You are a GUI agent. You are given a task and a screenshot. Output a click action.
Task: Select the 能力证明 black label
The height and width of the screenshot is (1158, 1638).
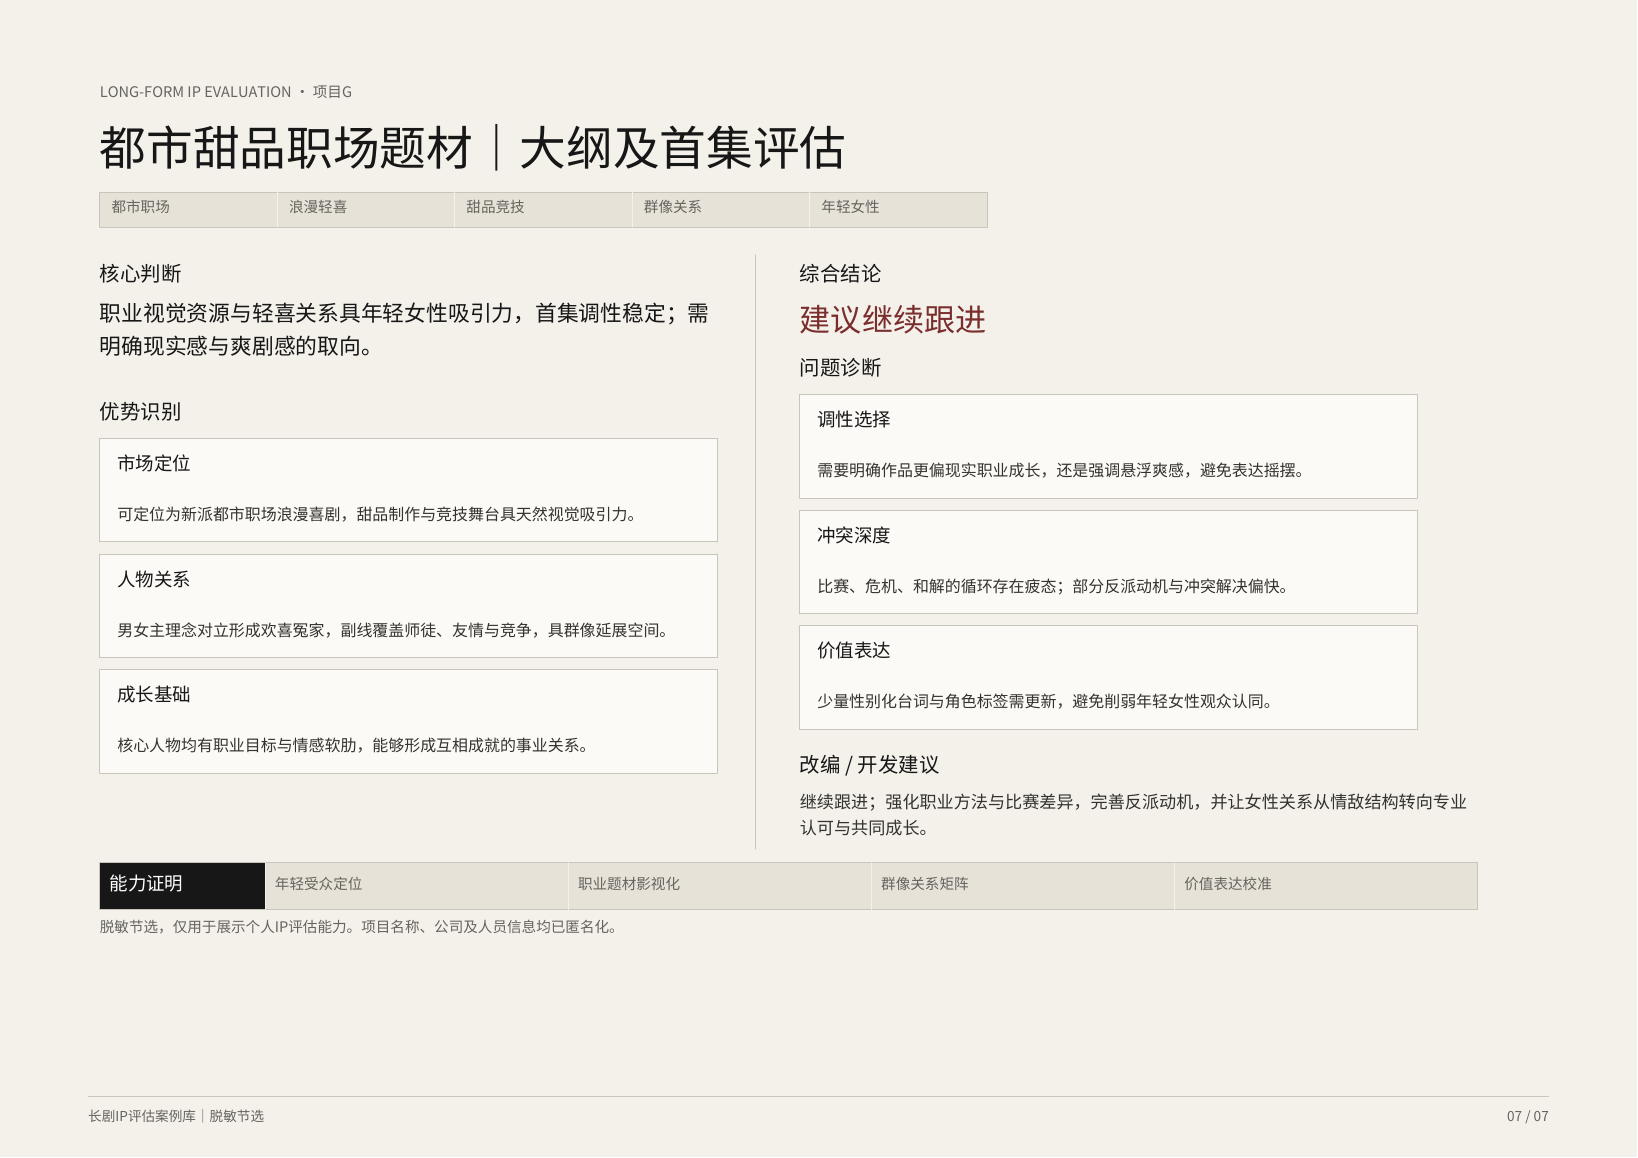click(182, 885)
